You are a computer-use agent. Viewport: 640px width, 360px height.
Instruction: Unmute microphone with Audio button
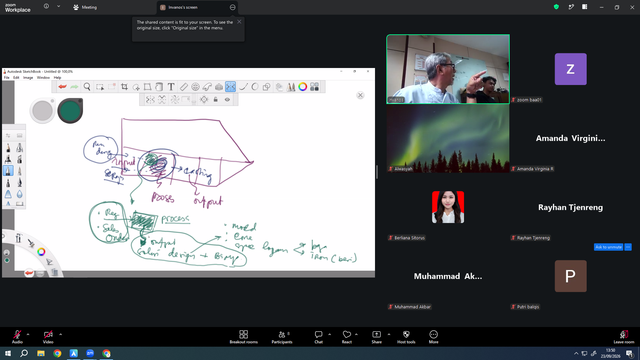(x=17, y=337)
